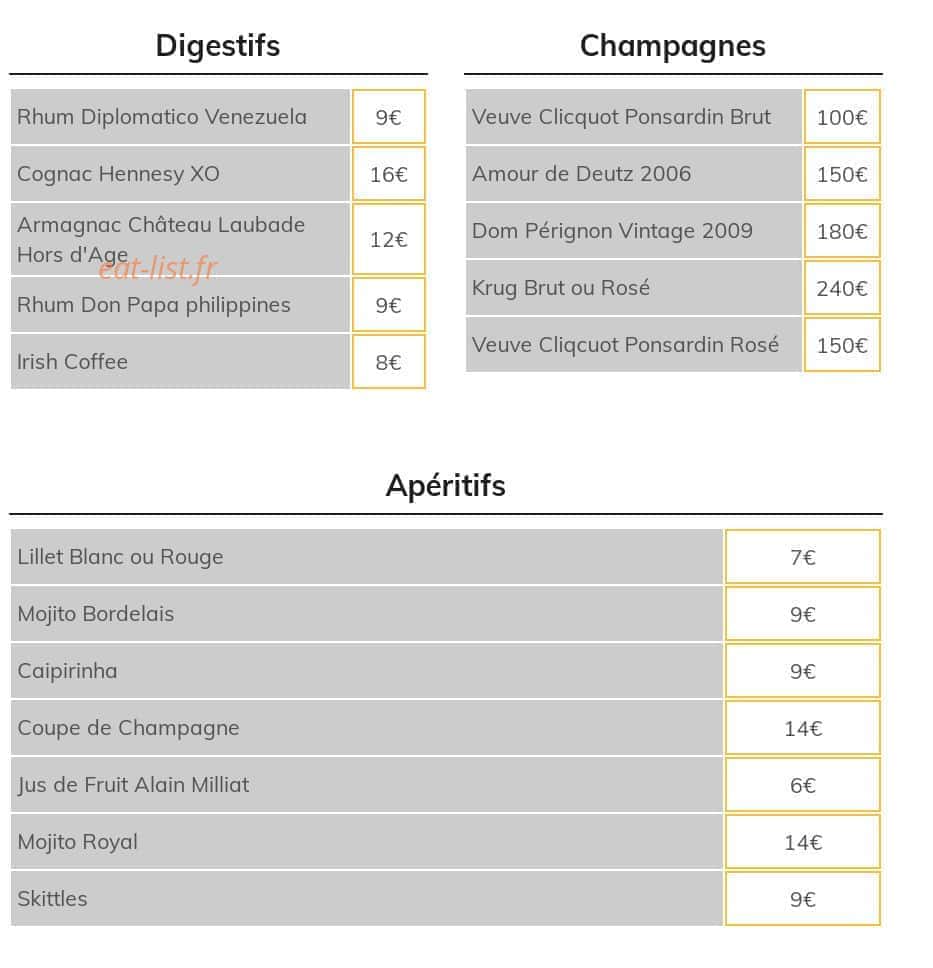Click the 12€ price for Armagnac Château Laubade
The image size is (933, 968).
(388, 240)
